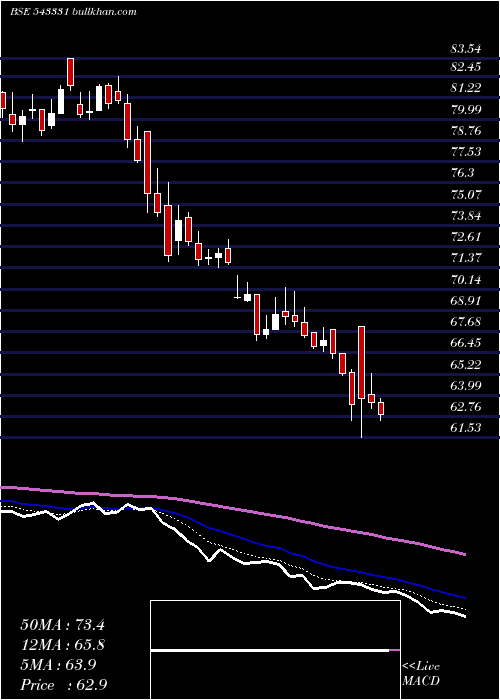Click the 66.45 price axis label
This screenshot has width=500, height=700.
point(466,343)
